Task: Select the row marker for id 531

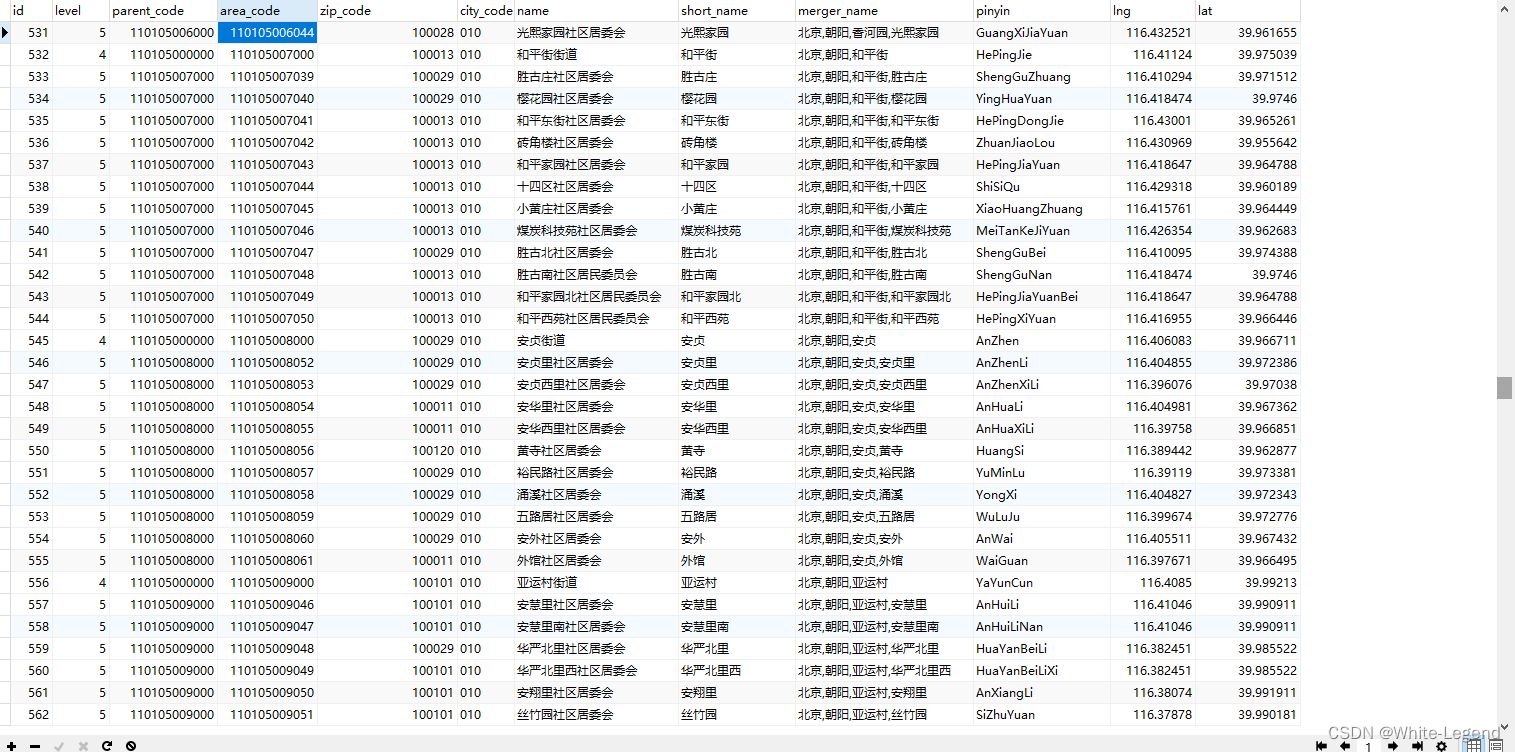Action: pos(5,33)
